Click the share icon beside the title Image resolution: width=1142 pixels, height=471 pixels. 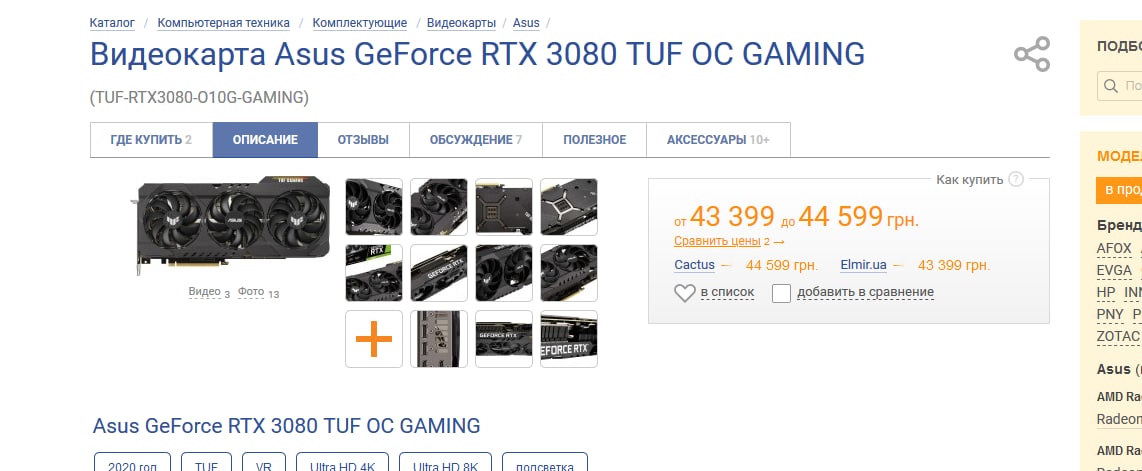(1032, 55)
